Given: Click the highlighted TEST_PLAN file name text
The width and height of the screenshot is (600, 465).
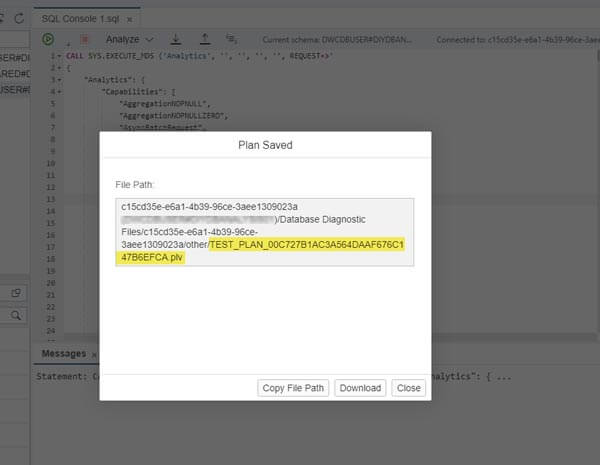Looking at the screenshot, I should coord(262,251).
